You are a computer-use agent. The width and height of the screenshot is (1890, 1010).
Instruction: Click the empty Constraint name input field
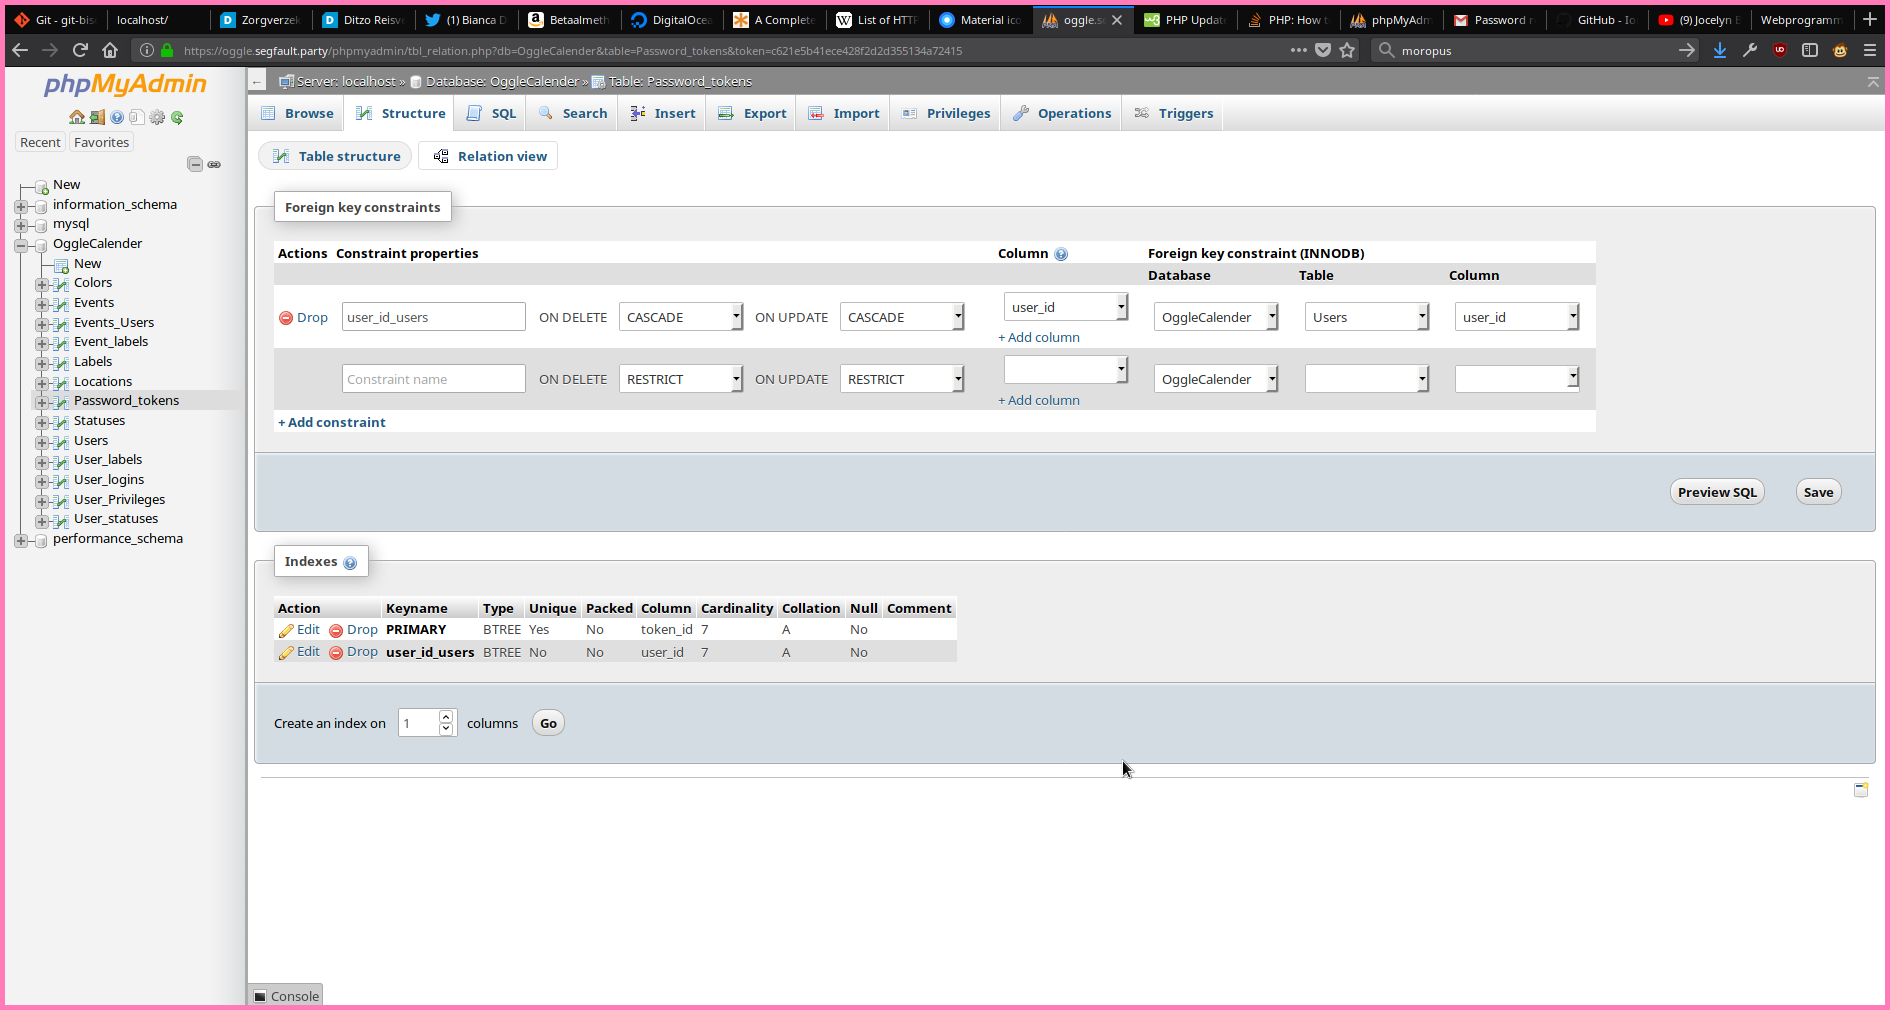point(433,379)
